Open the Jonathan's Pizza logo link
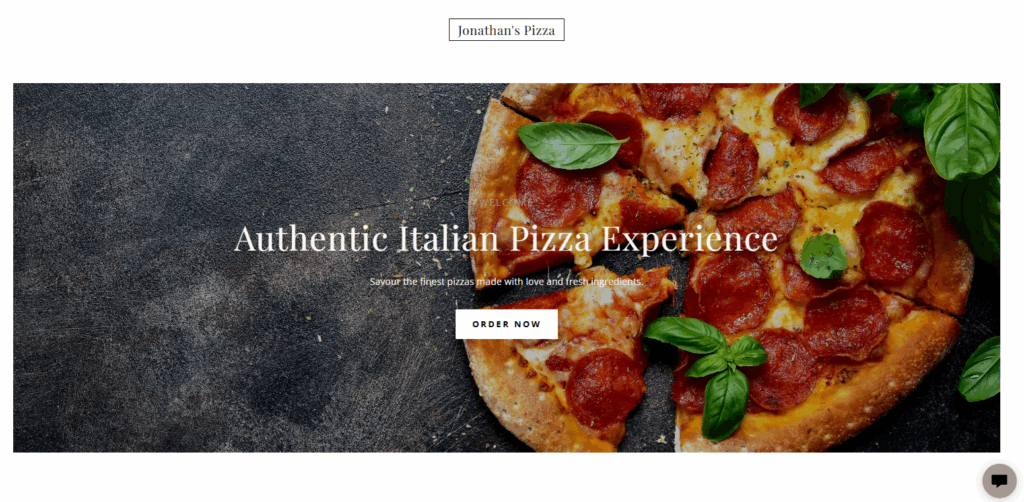This screenshot has width=1024, height=502. [x=506, y=30]
